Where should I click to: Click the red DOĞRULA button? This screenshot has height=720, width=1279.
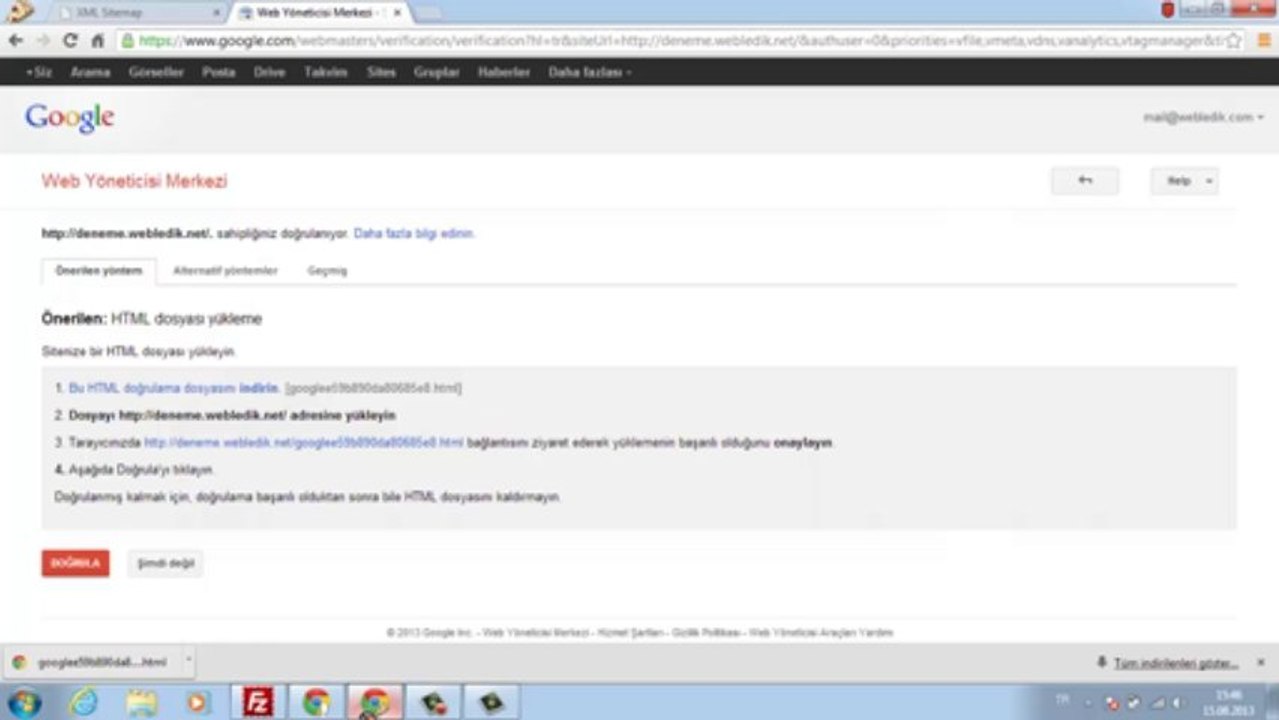point(76,563)
